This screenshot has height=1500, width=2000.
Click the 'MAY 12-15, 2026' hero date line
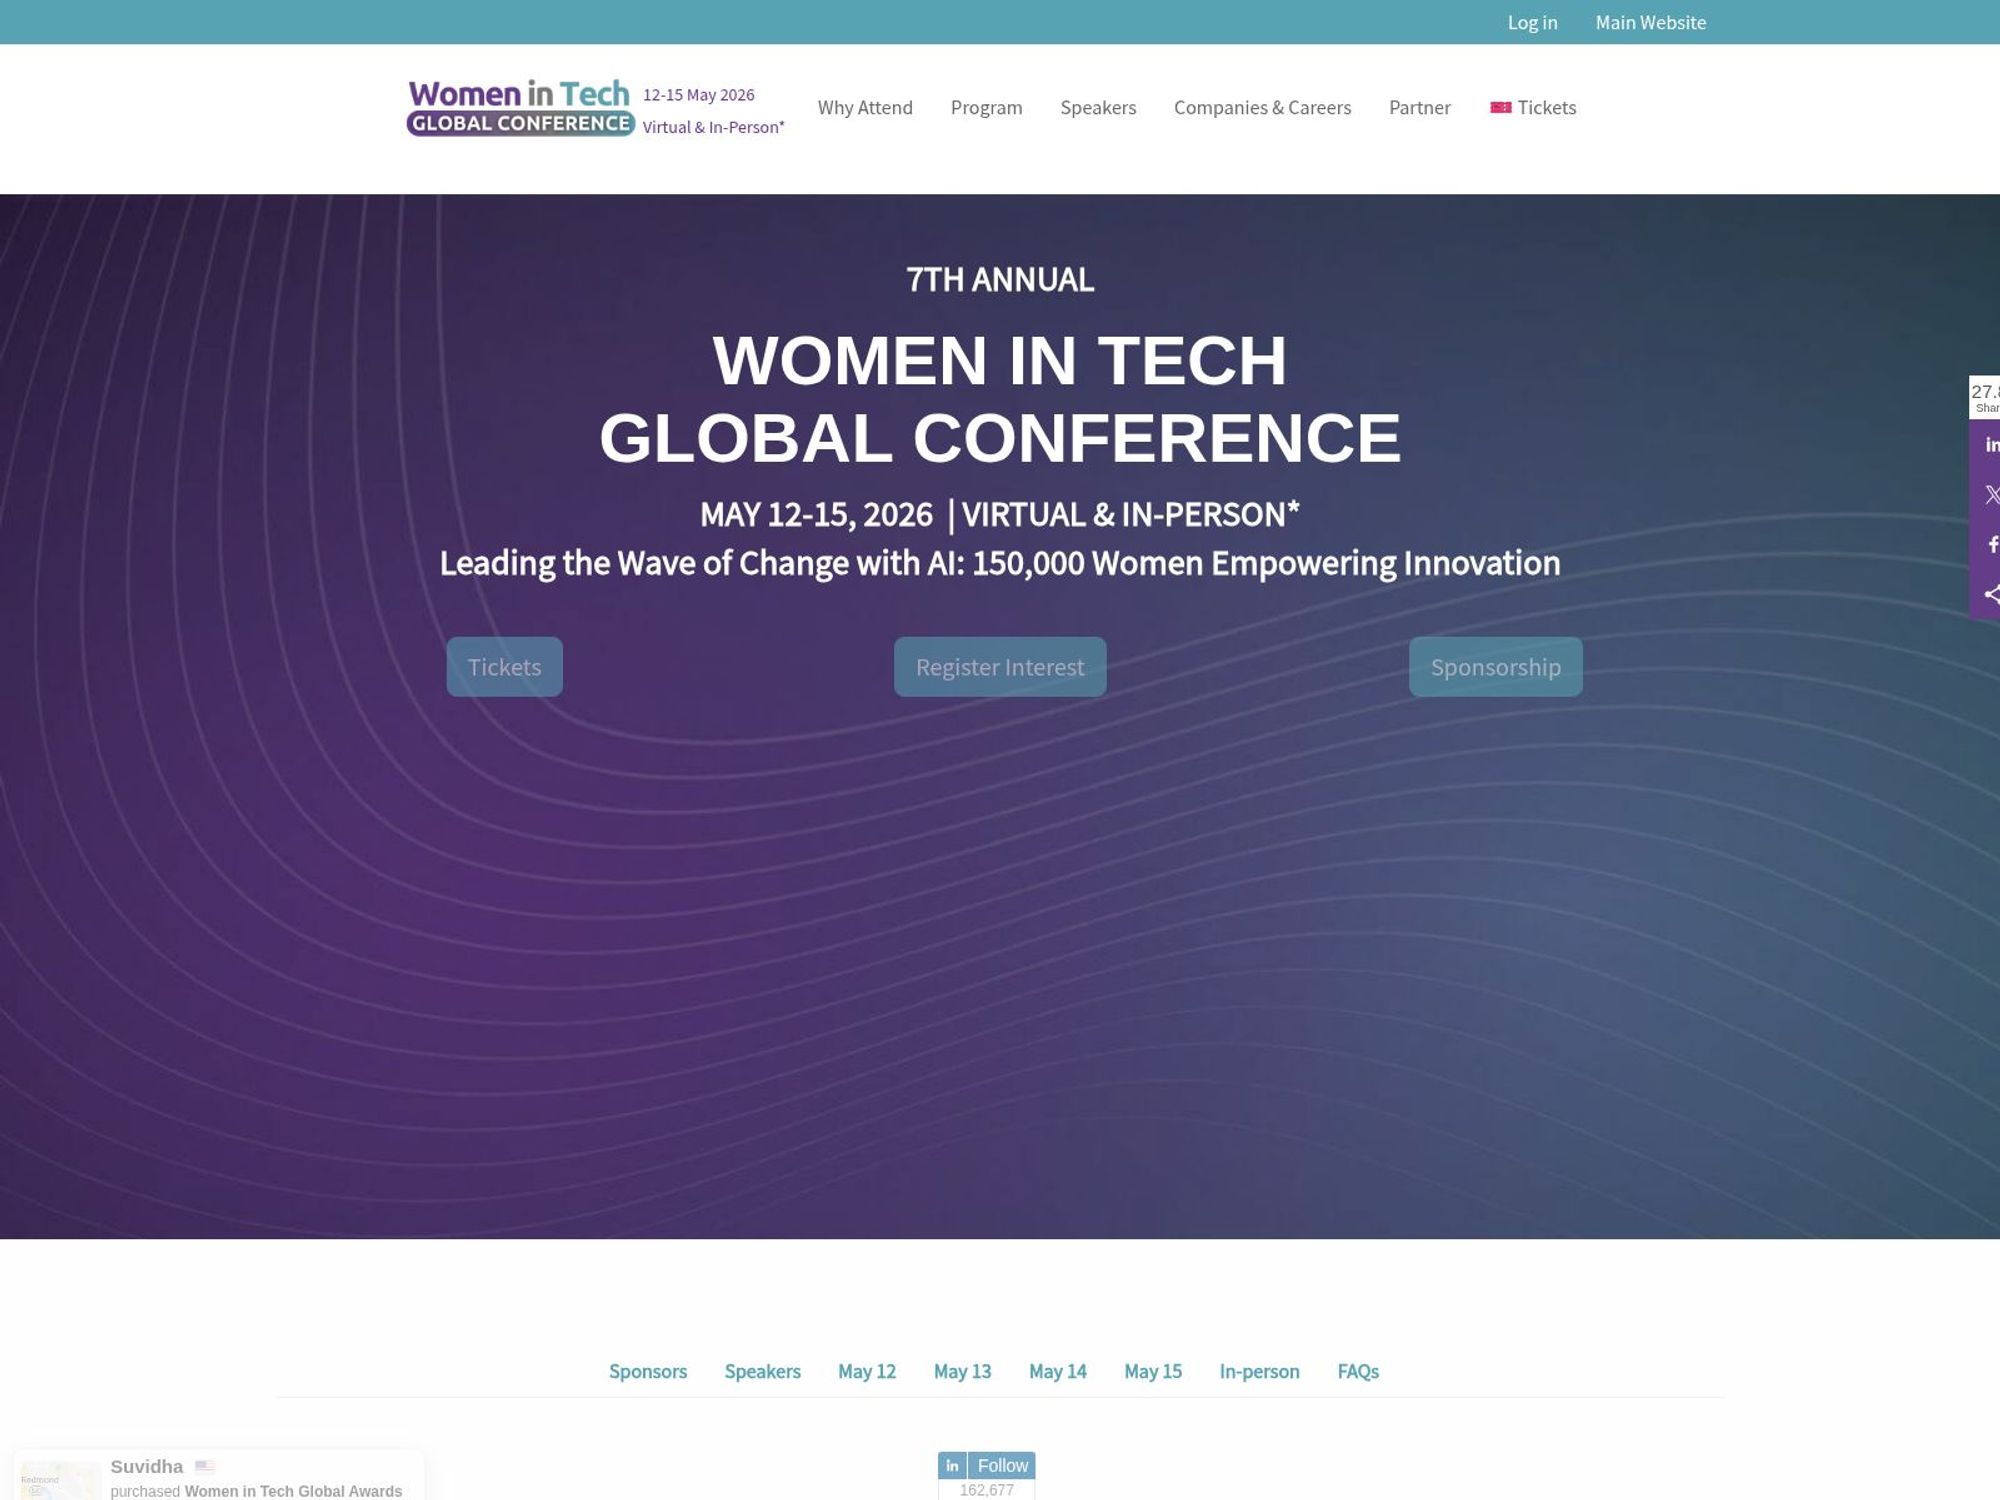pos(816,514)
